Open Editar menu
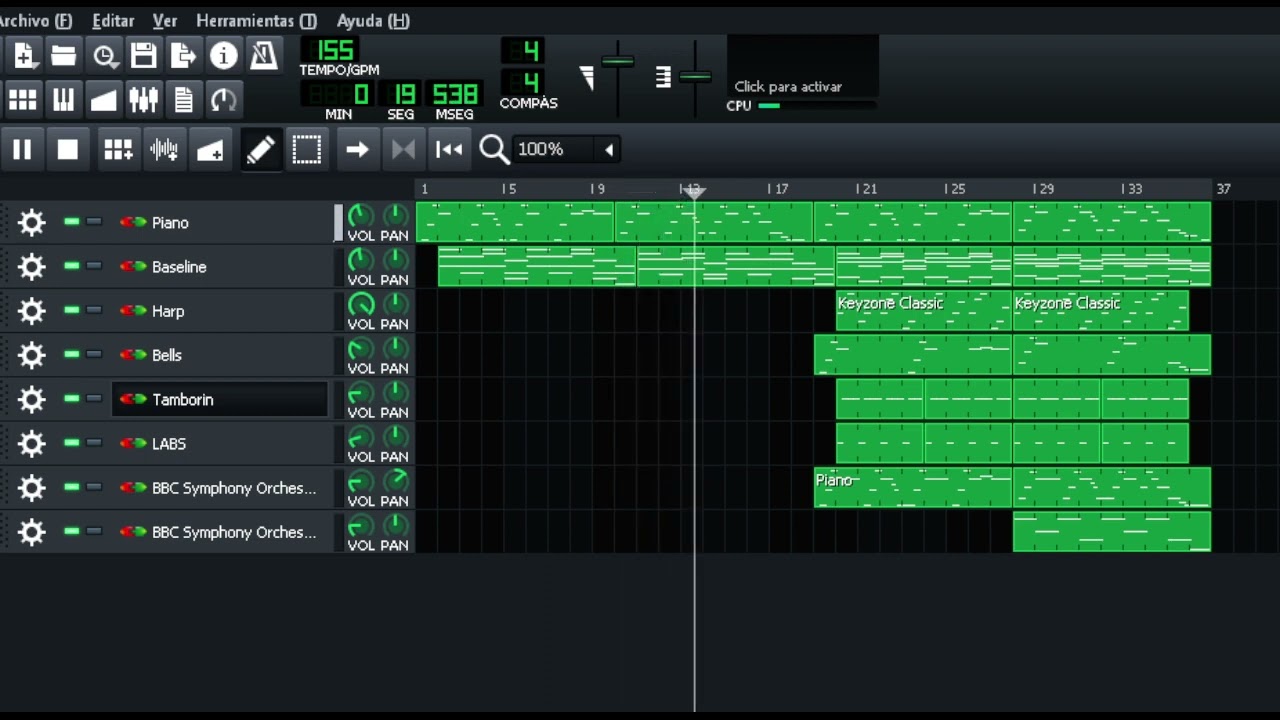Viewport: 1280px width, 720px height. (113, 20)
